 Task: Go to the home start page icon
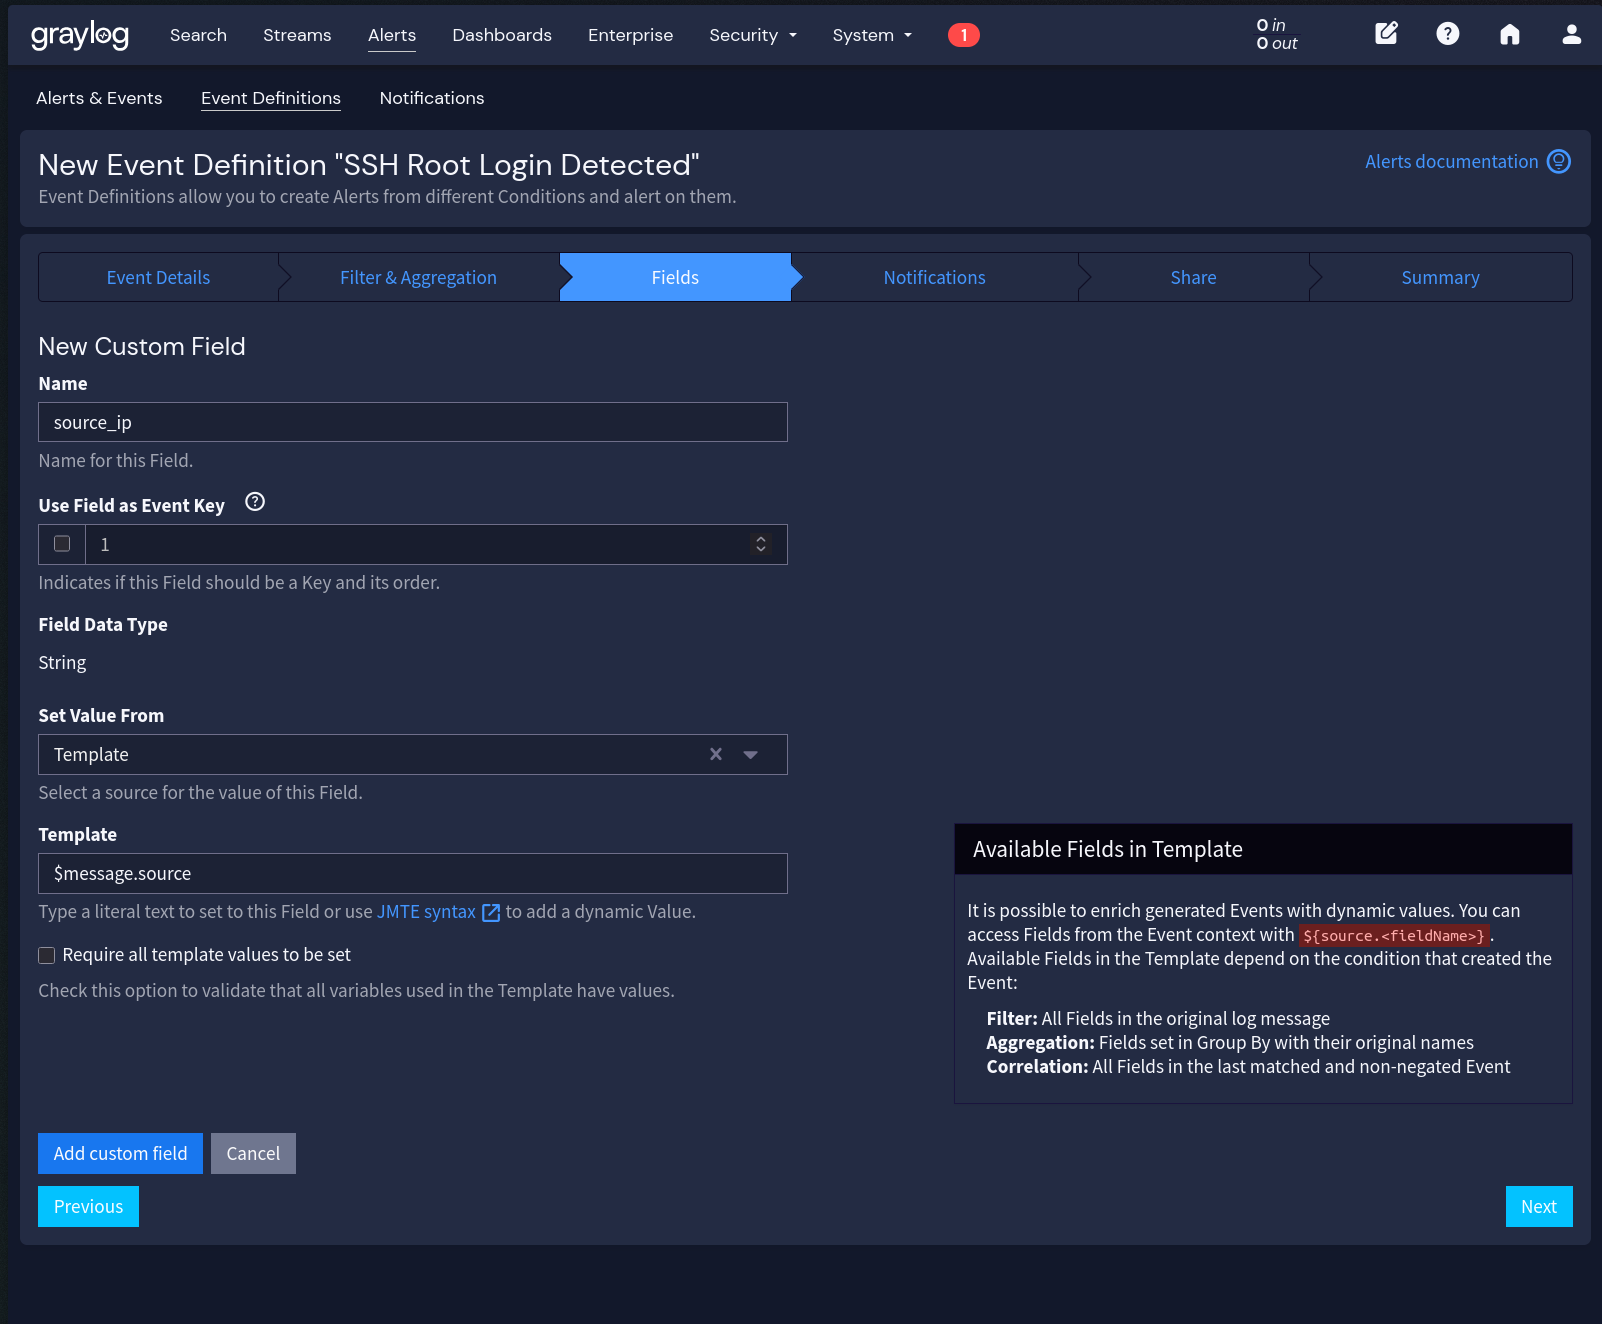point(1509,35)
